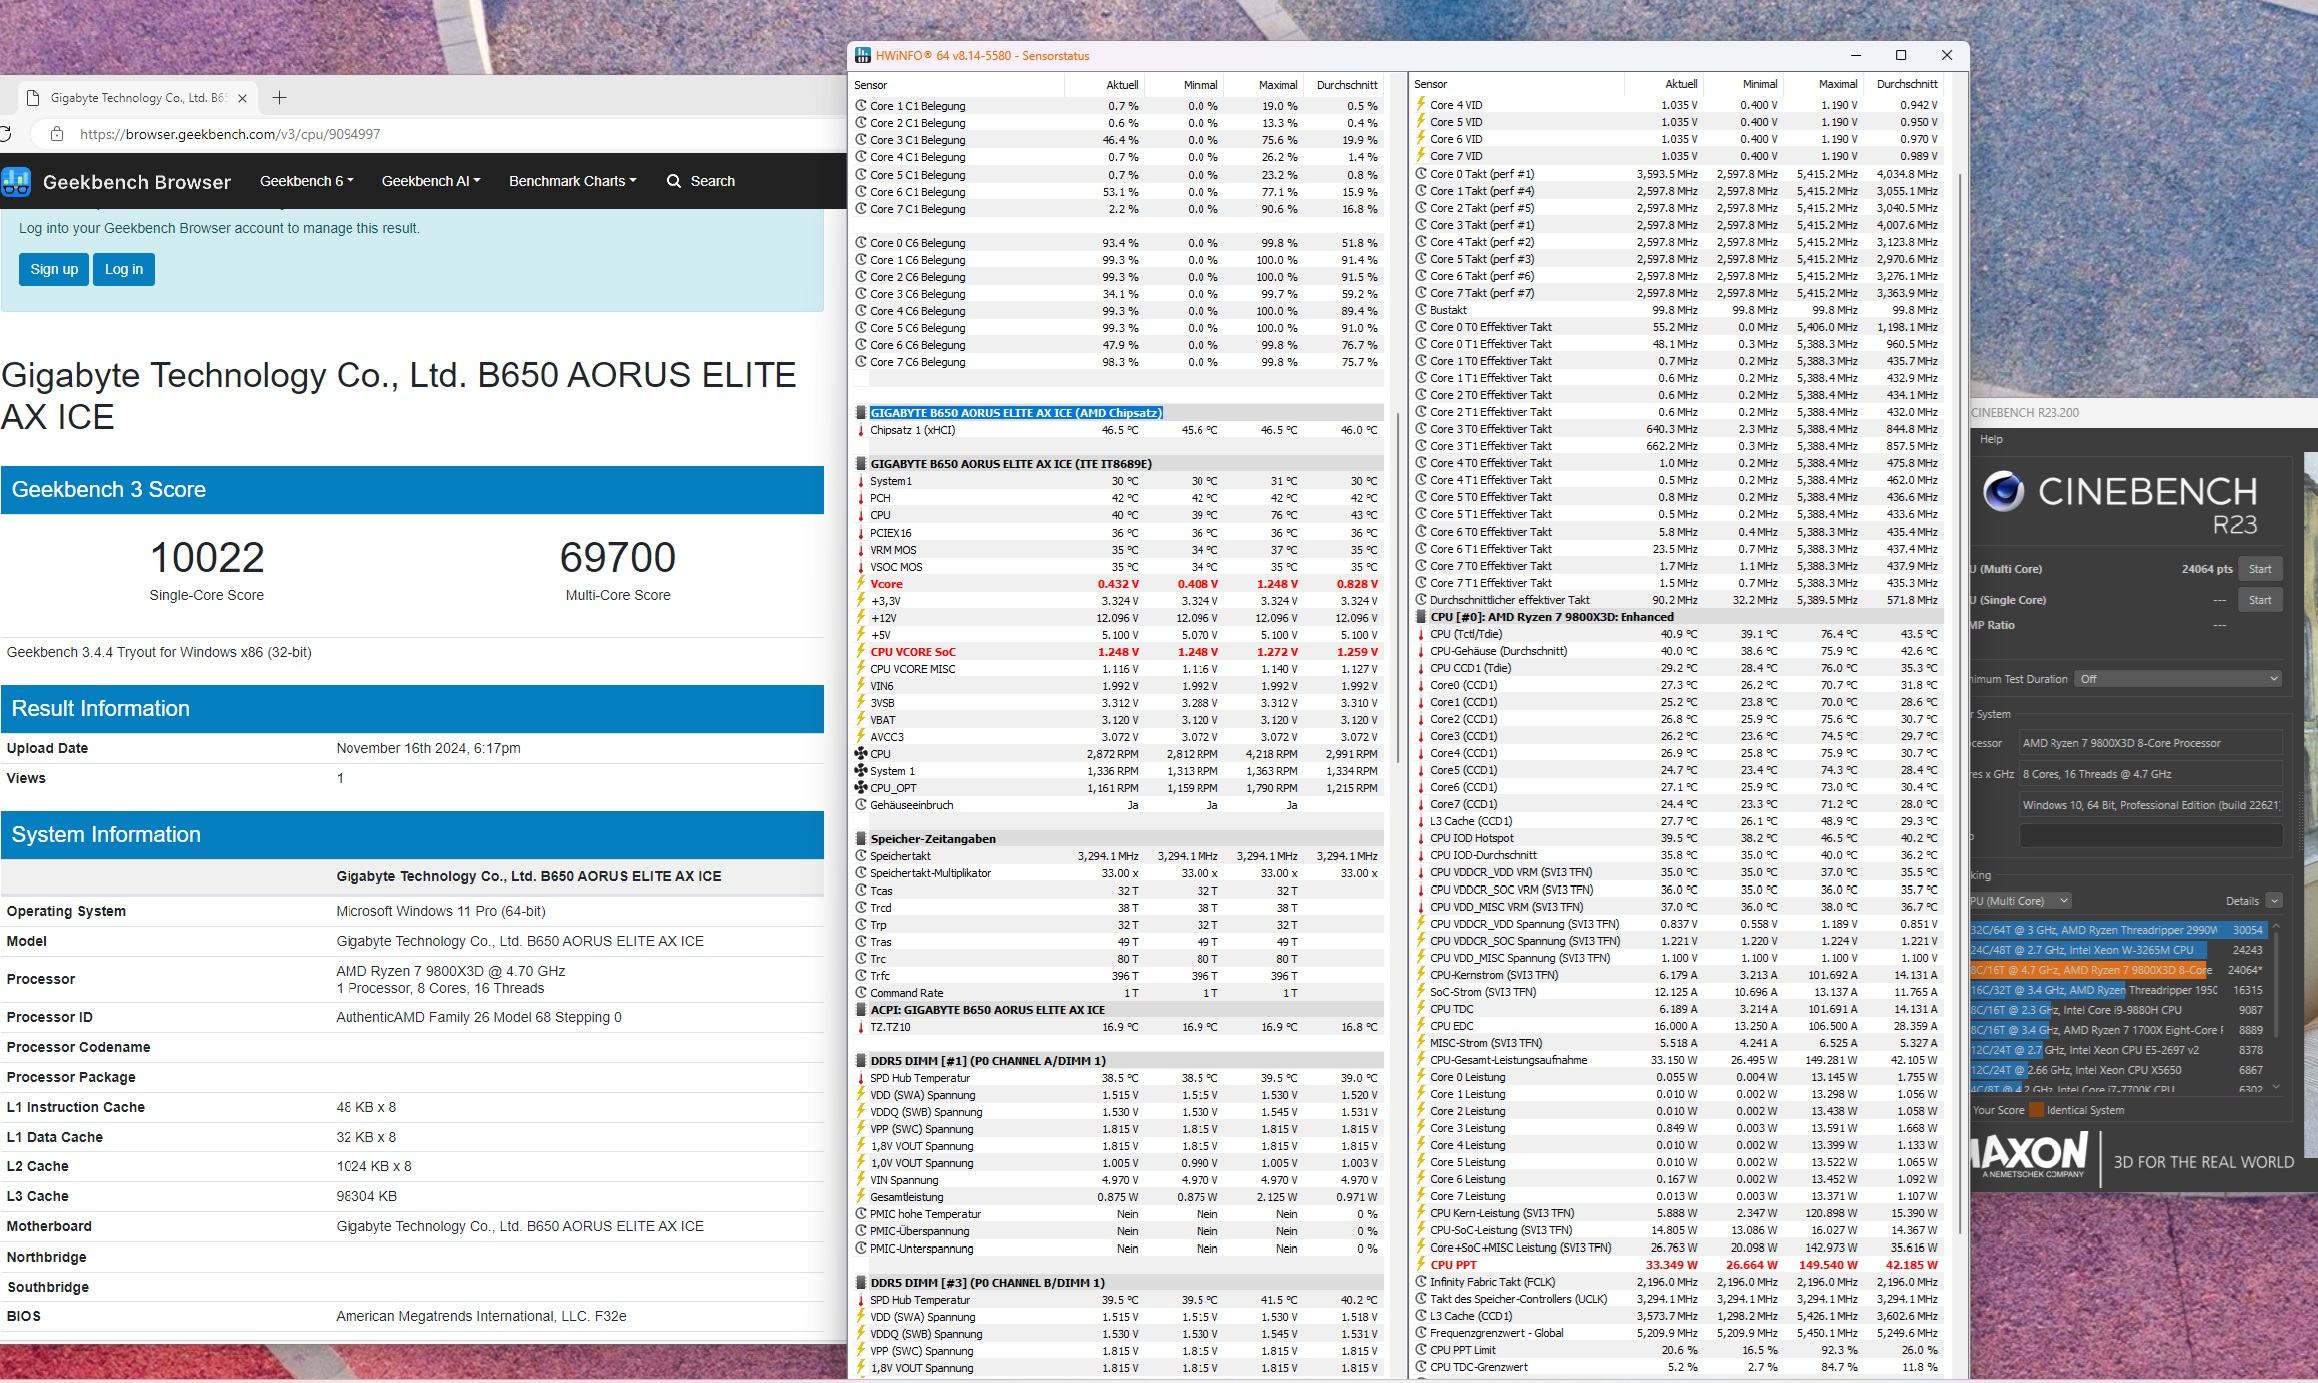Image resolution: width=2318 pixels, height=1383 pixels.
Task: Click the Processor field in Cinebench system info
Action: click(2150, 743)
